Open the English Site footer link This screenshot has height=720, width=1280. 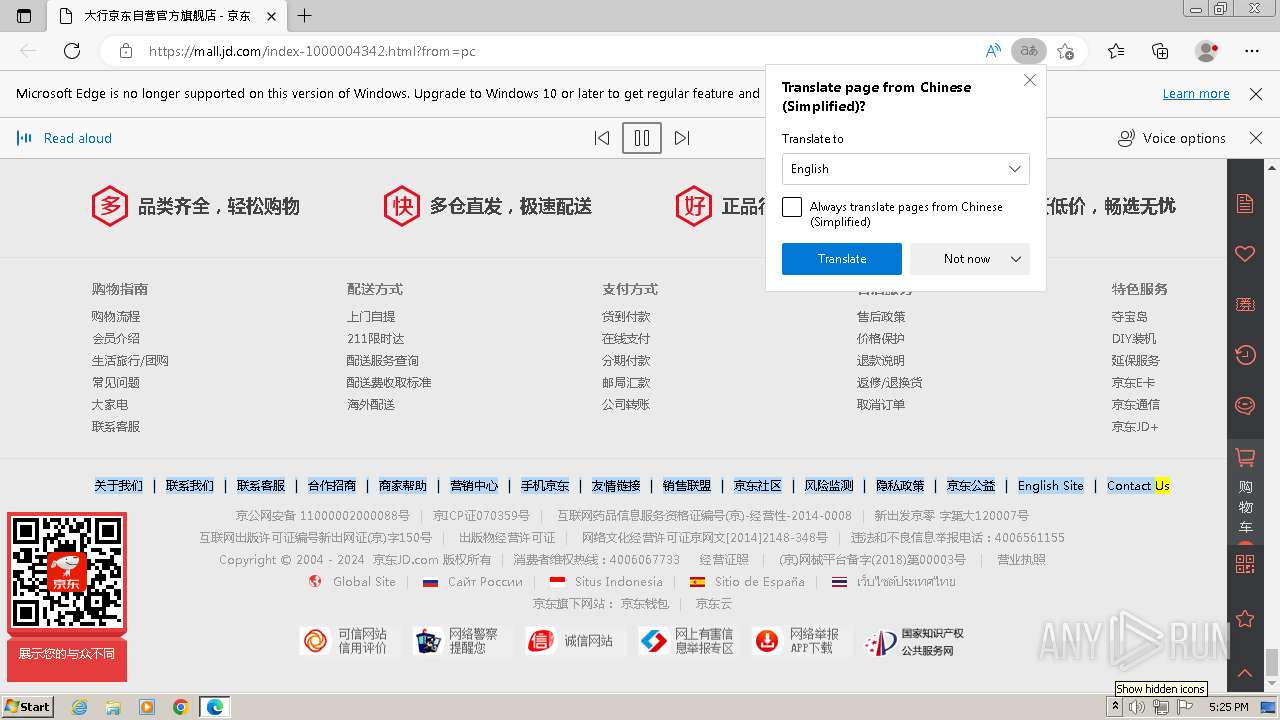tap(1050, 485)
